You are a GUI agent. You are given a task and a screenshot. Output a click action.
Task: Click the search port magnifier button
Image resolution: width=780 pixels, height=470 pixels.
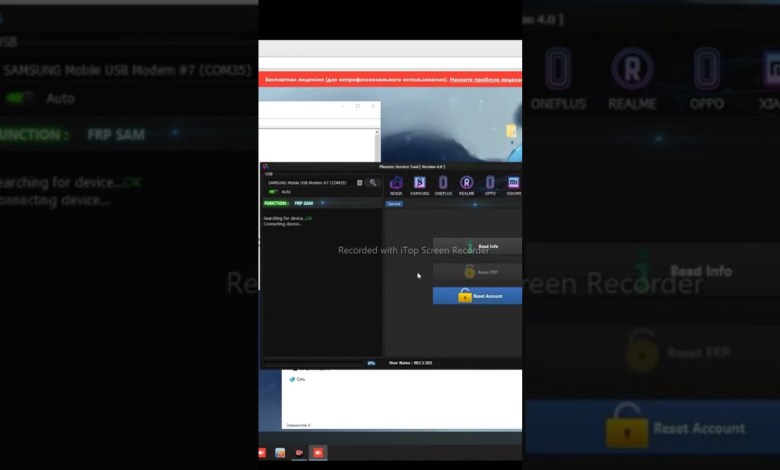click(x=373, y=183)
